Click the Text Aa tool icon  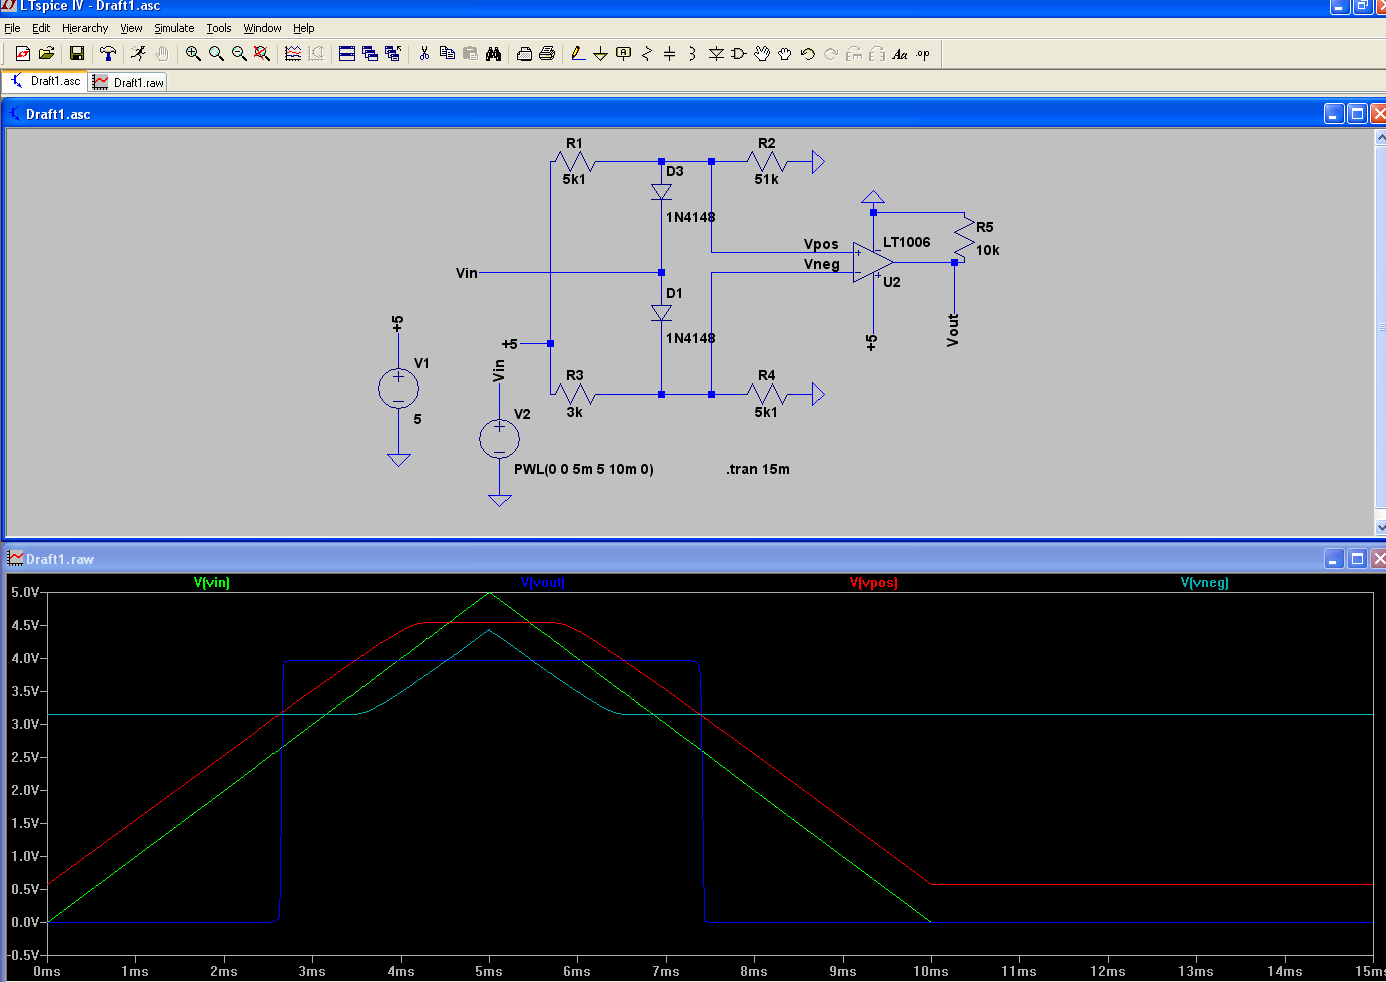coord(900,54)
